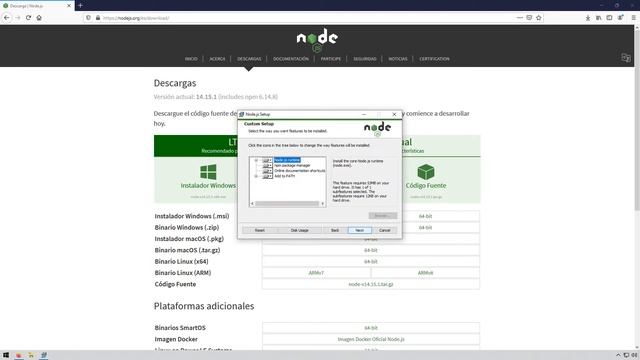Click 64-bit link for Binarios SmartOS
Viewport: 640px width, 360px height.
371,328
